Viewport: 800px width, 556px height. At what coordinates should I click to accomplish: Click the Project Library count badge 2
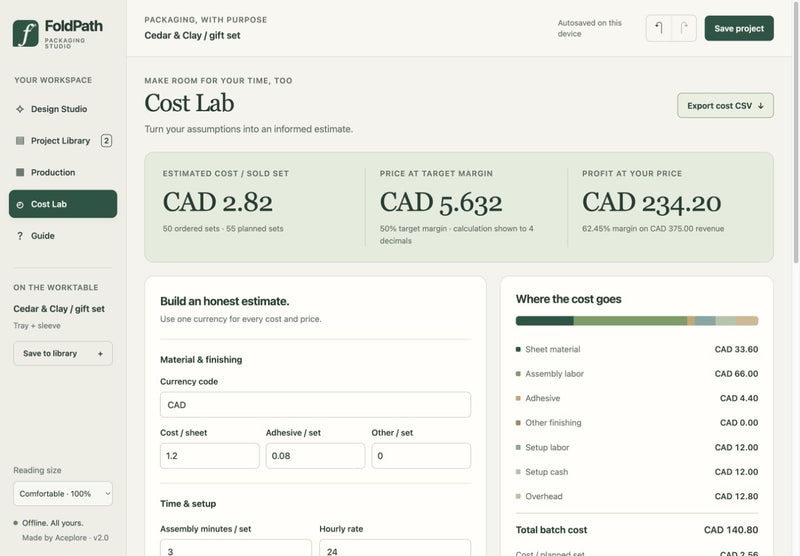coord(106,141)
